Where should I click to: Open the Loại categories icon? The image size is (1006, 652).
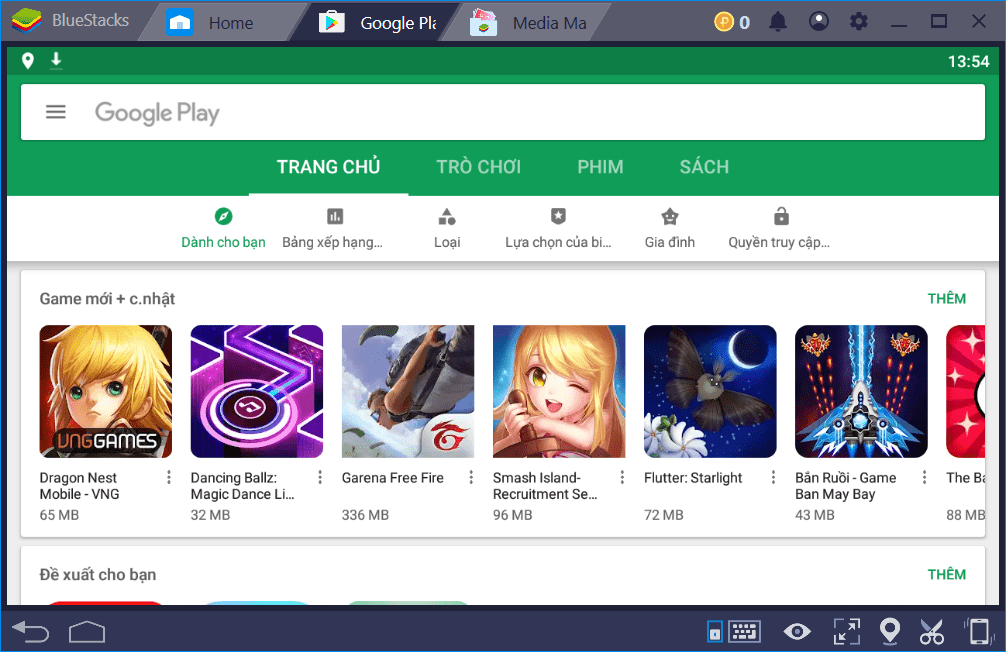tap(447, 216)
